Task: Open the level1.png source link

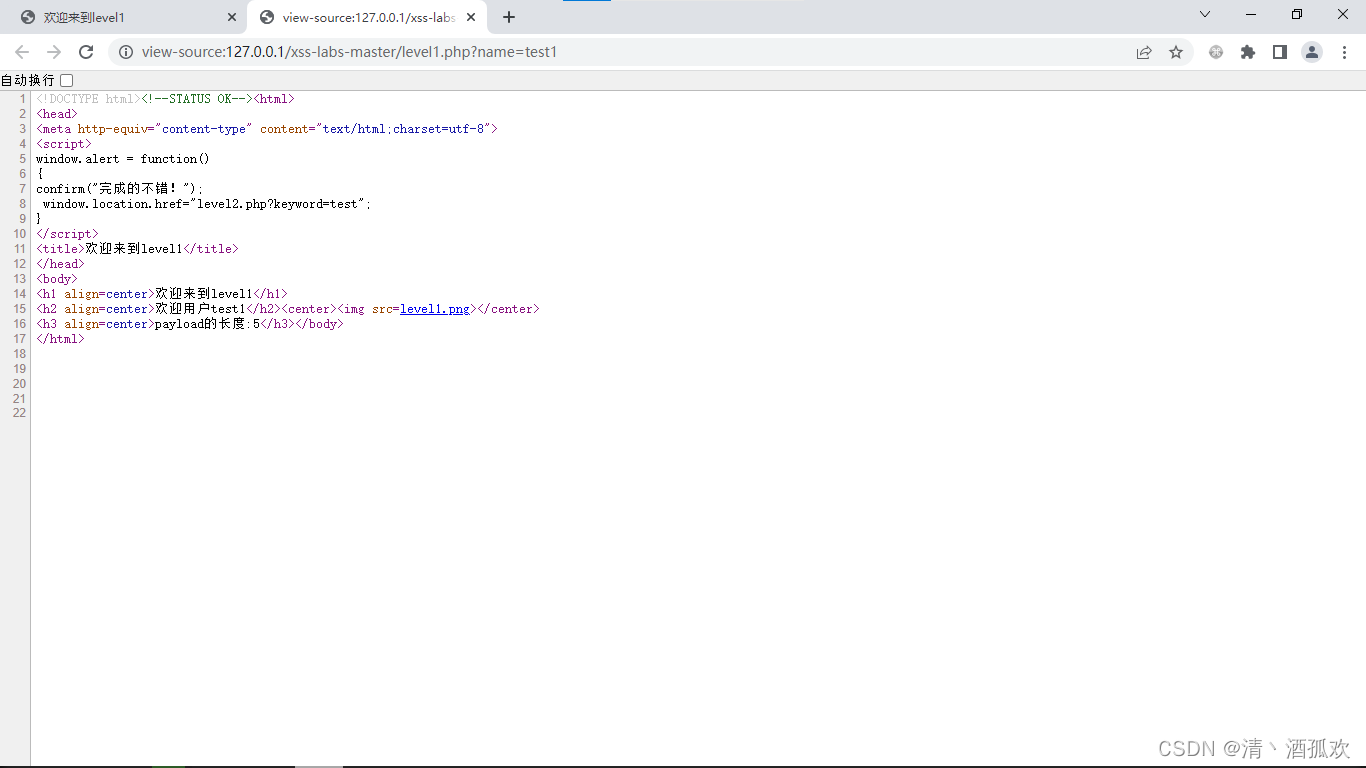Action: click(x=434, y=309)
